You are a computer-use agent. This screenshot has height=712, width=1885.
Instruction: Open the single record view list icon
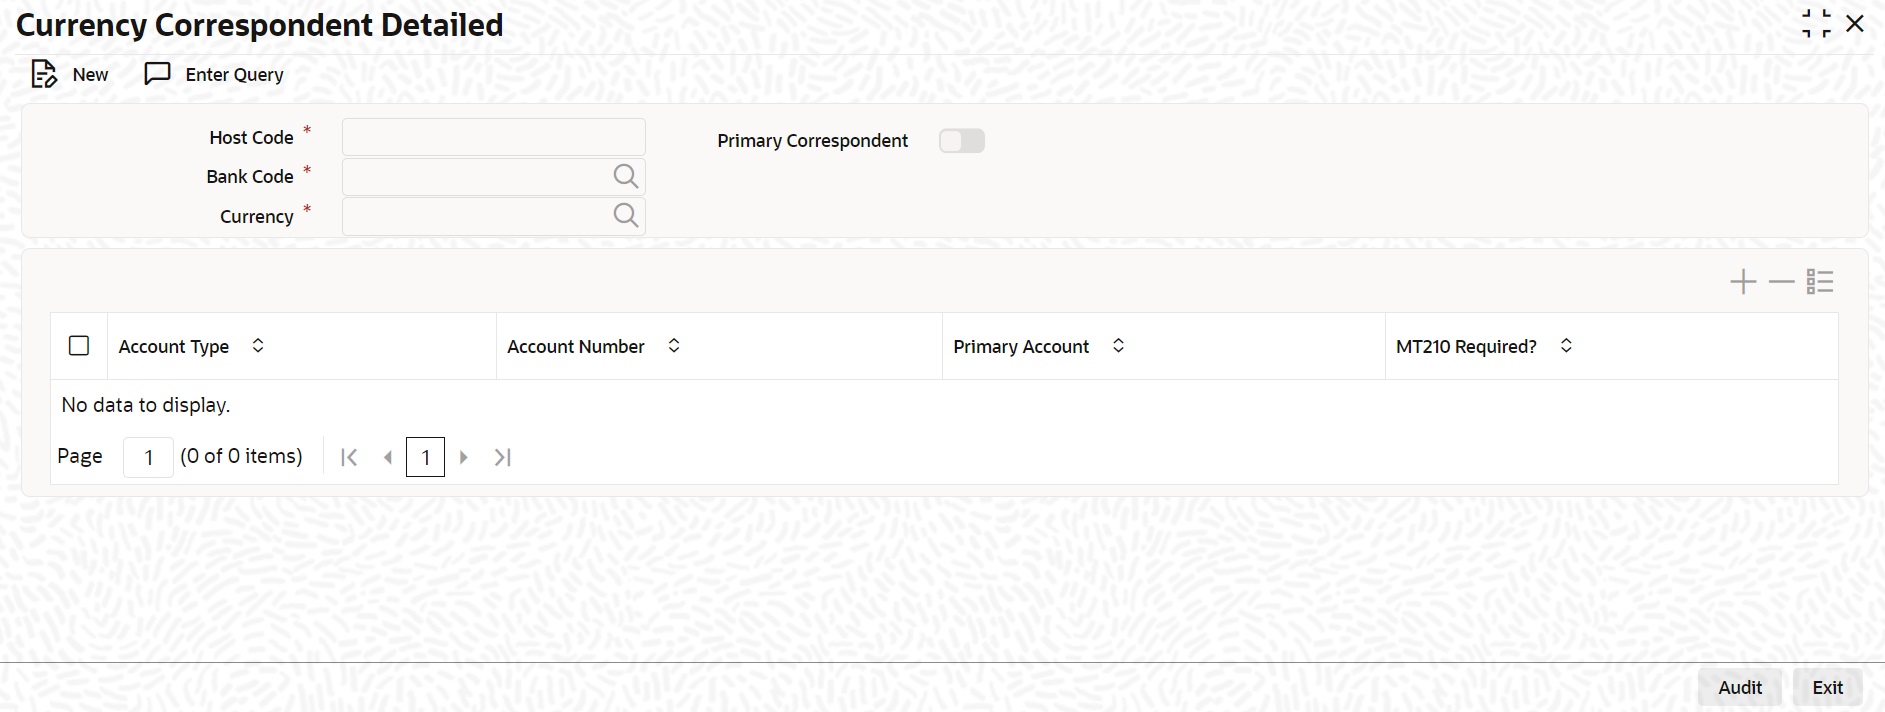1821,282
